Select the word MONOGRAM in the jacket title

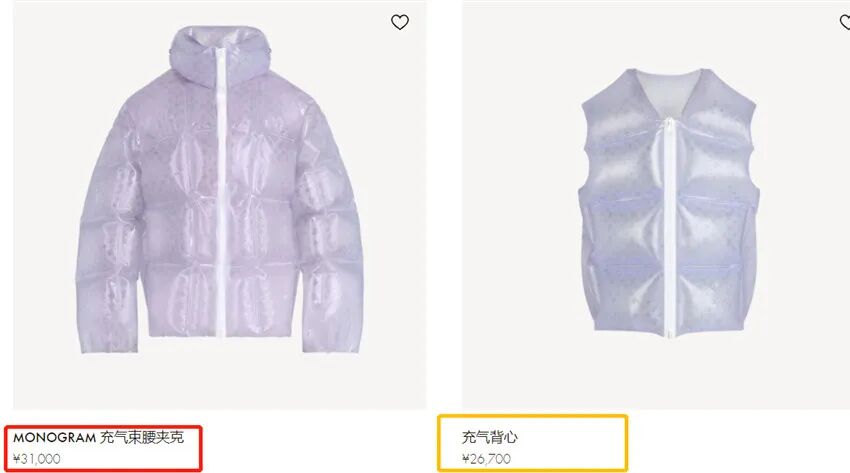(54, 437)
